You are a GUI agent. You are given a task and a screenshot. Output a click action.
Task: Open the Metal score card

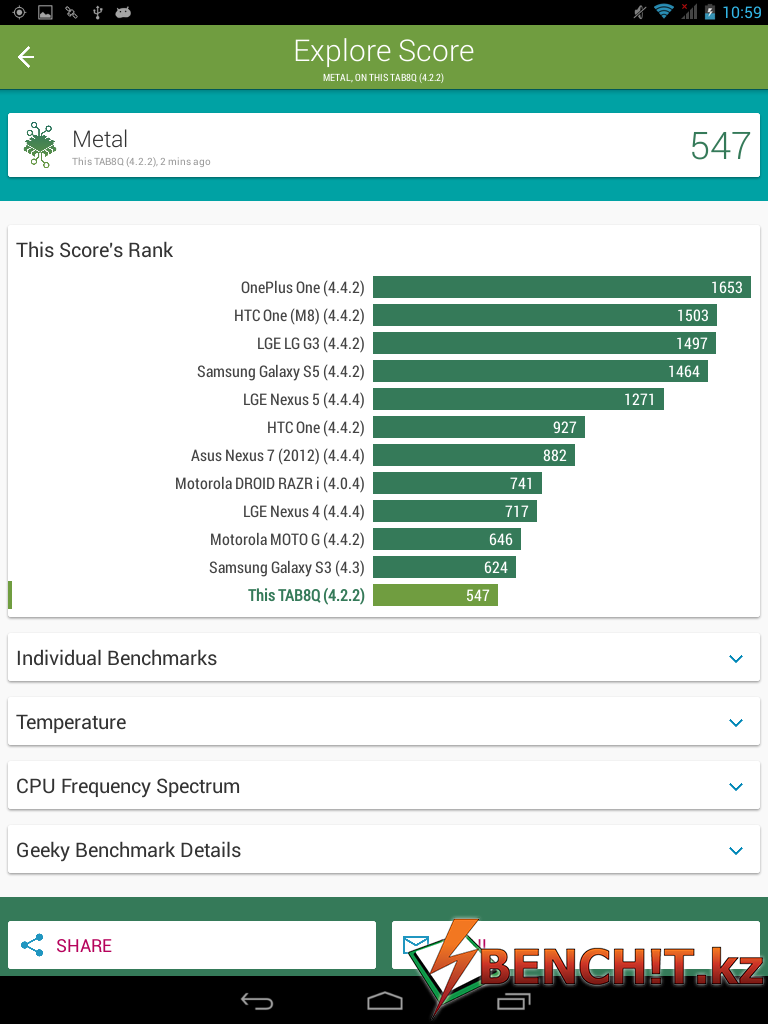[384, 145]
